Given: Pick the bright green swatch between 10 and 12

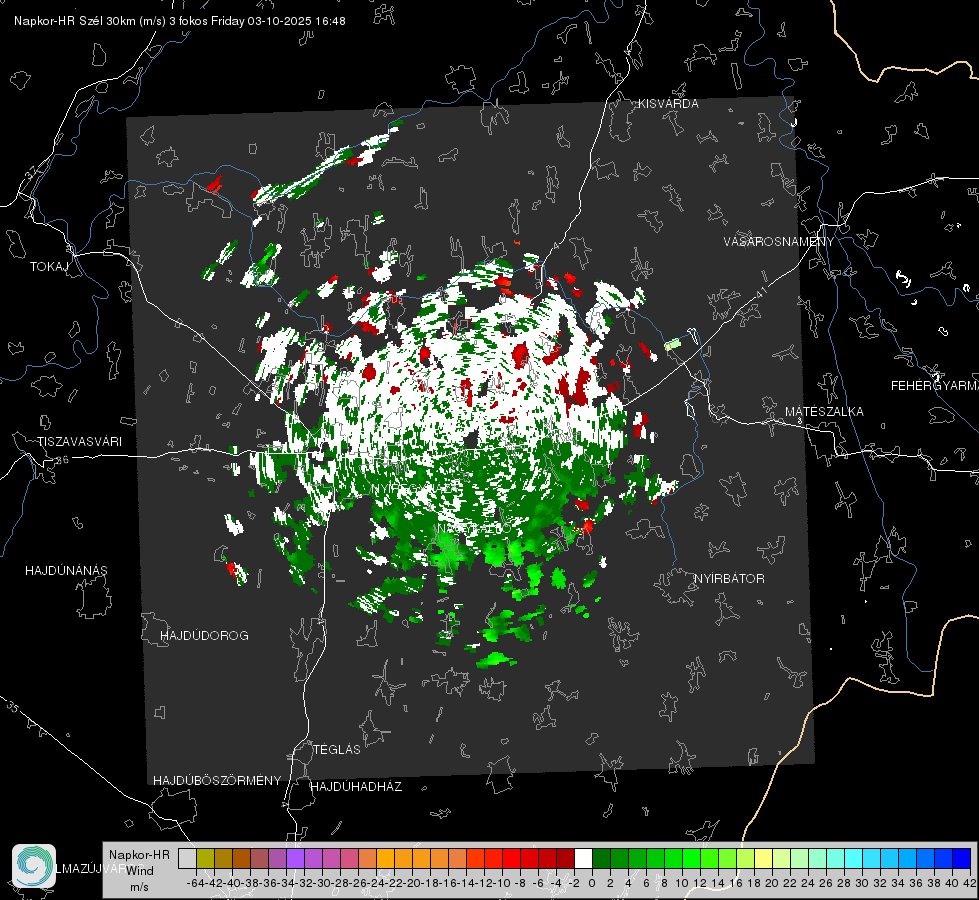Looking at the screenshot, I should coord(691,859).
